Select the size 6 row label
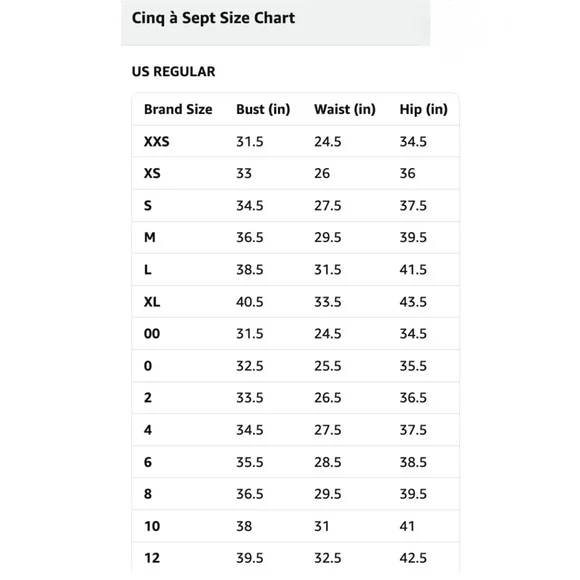This screenshot has width=580, height=580. pyautogui.click(x=148, y=462)
